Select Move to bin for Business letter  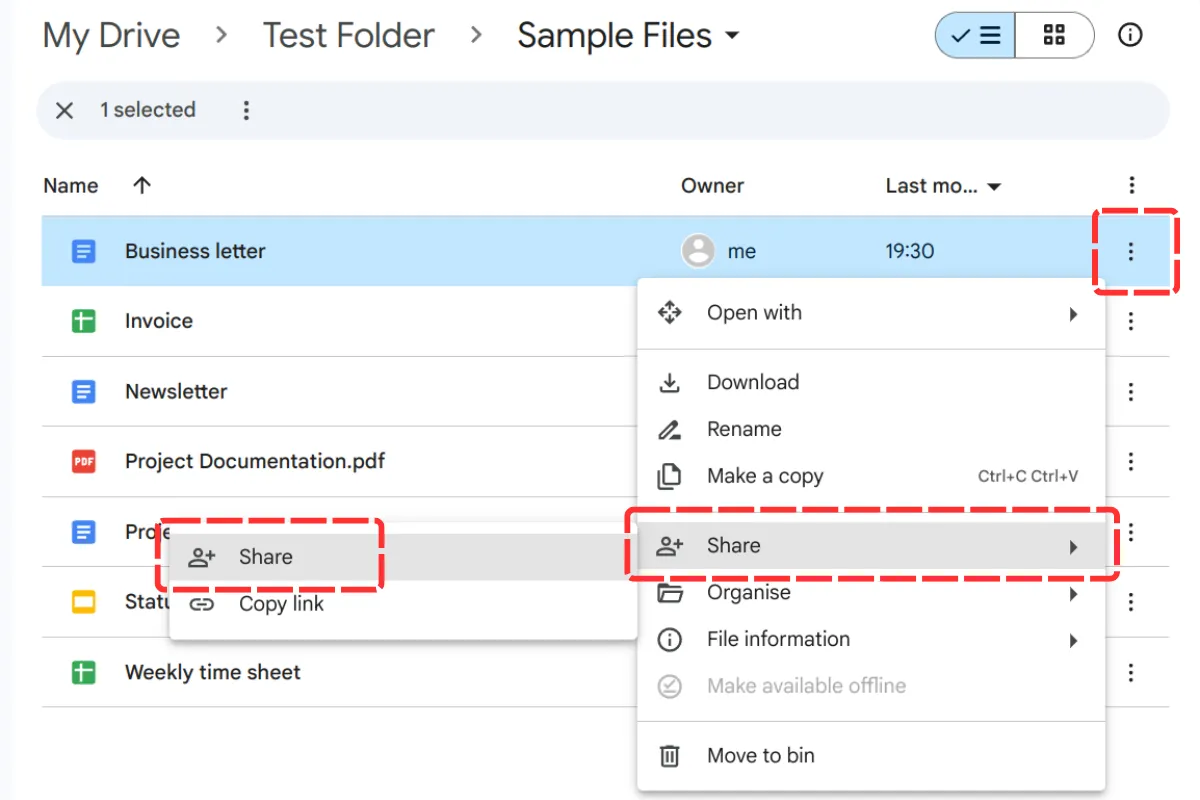click(760, 756)
